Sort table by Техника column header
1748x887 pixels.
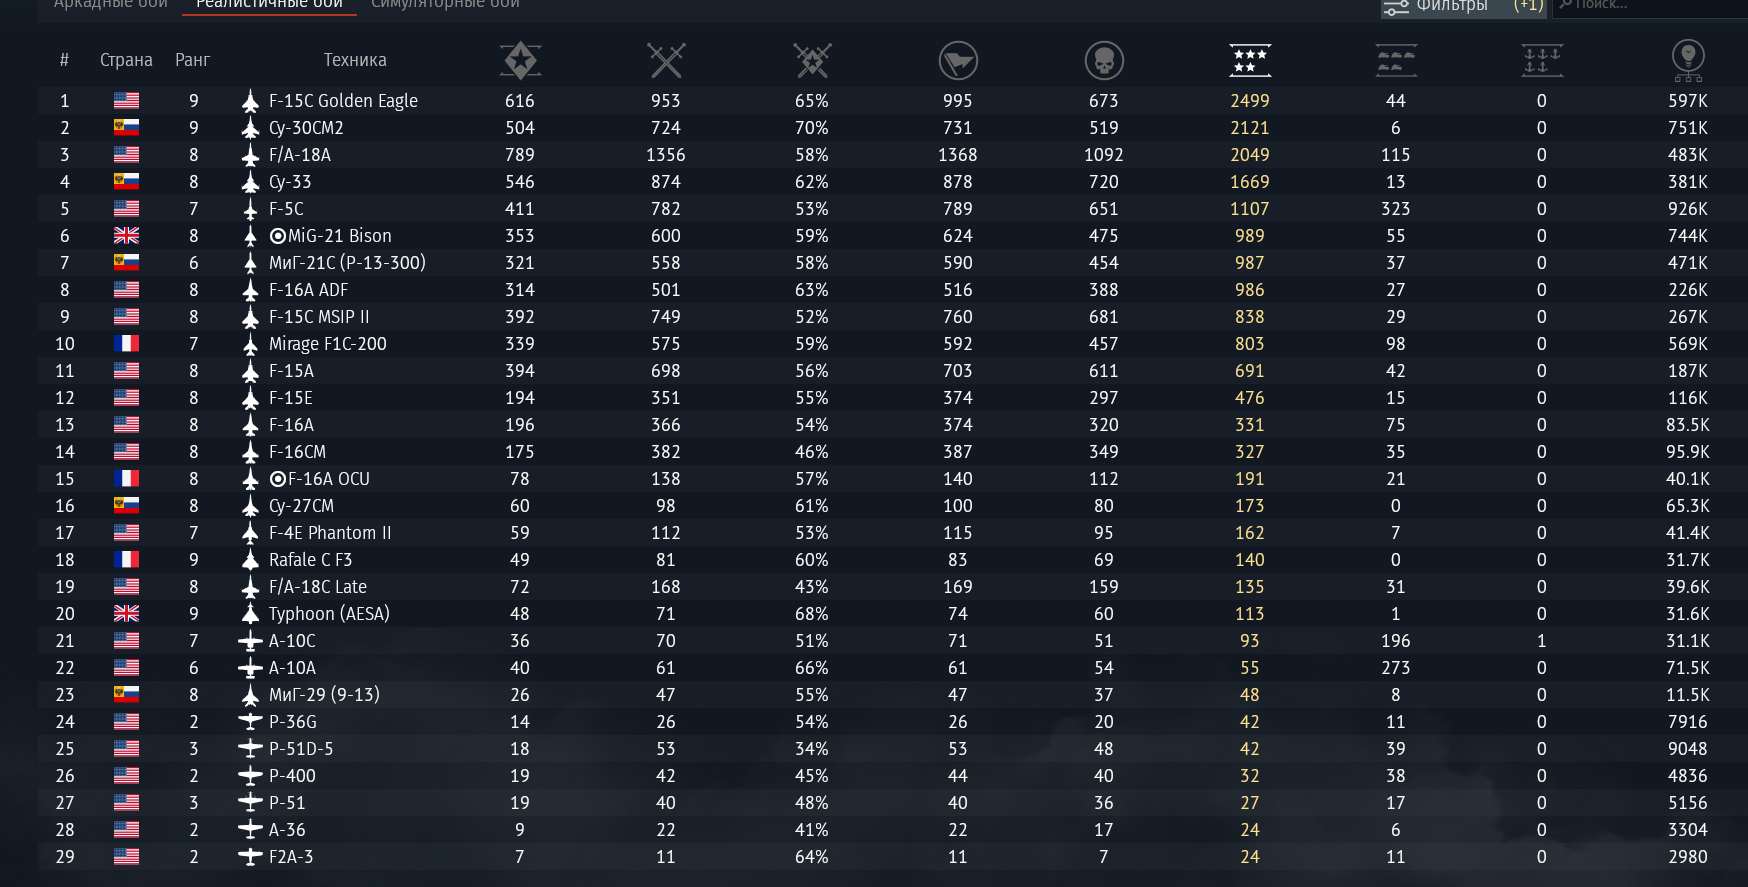pos(355,60)
